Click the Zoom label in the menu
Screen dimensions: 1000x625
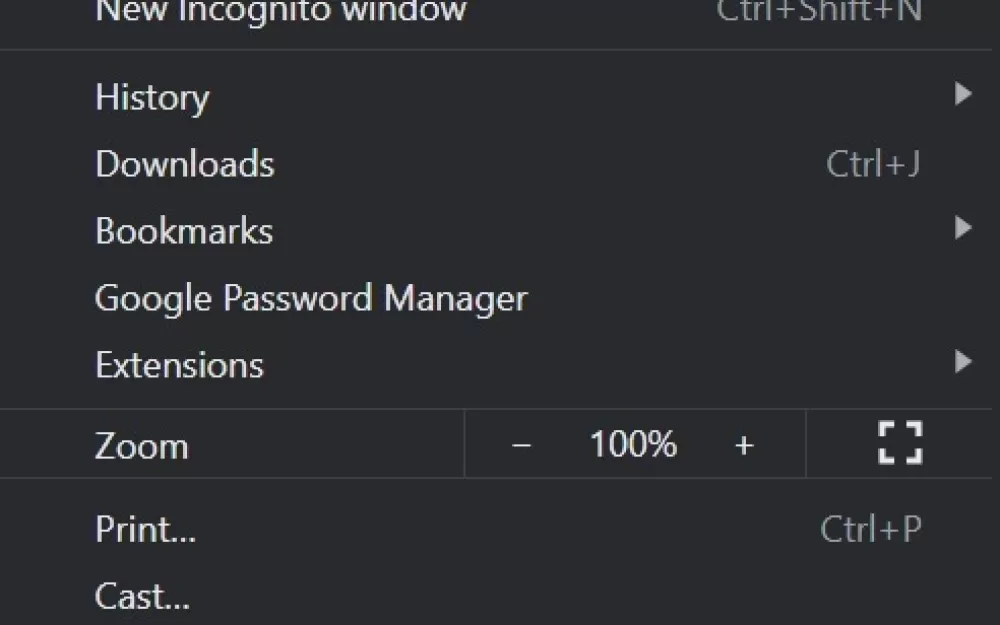[x=142, y=446]
